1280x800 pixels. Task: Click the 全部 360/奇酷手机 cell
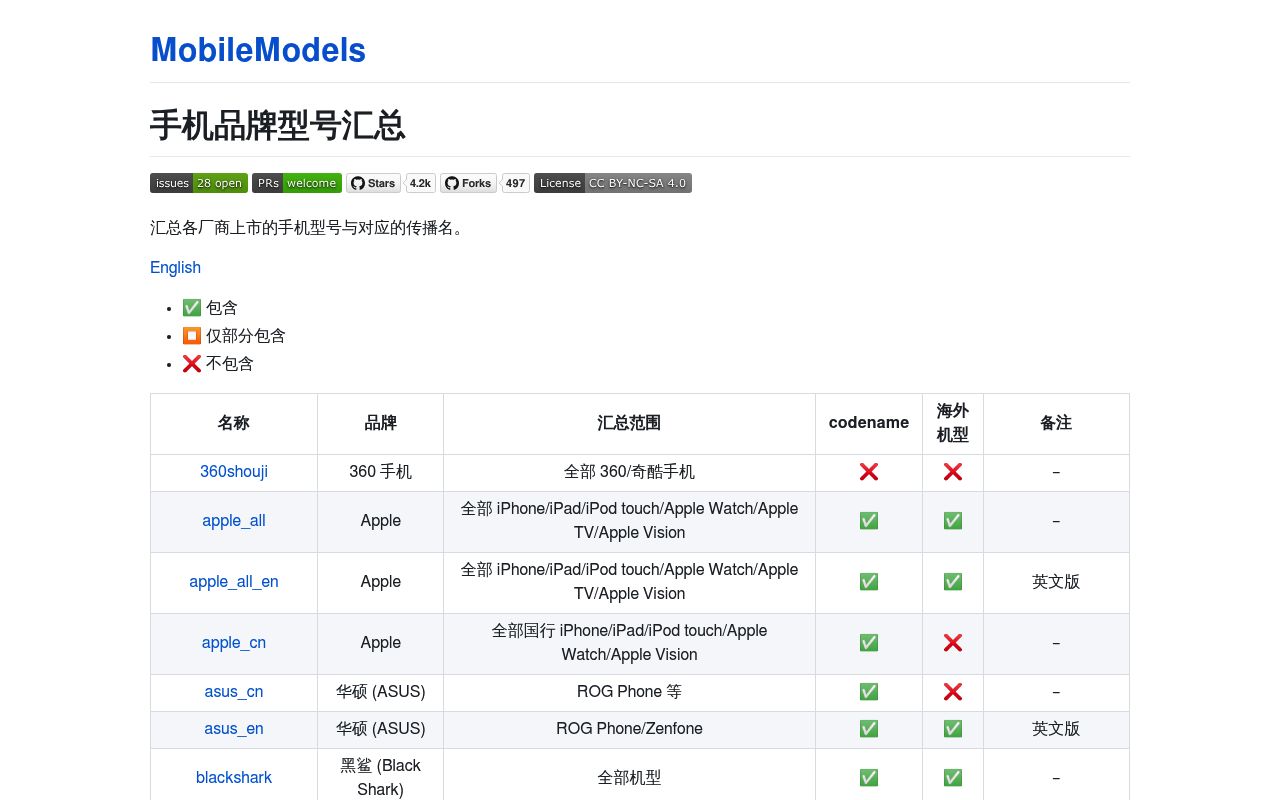[x=630, y=472]
